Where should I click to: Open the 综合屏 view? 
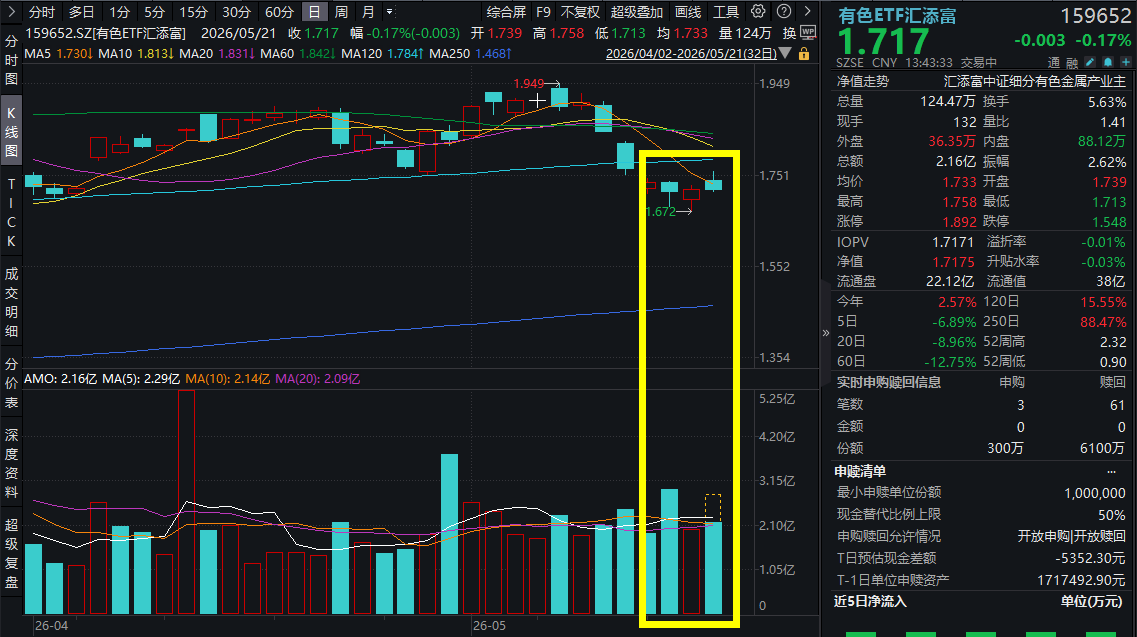coord(506,12)
